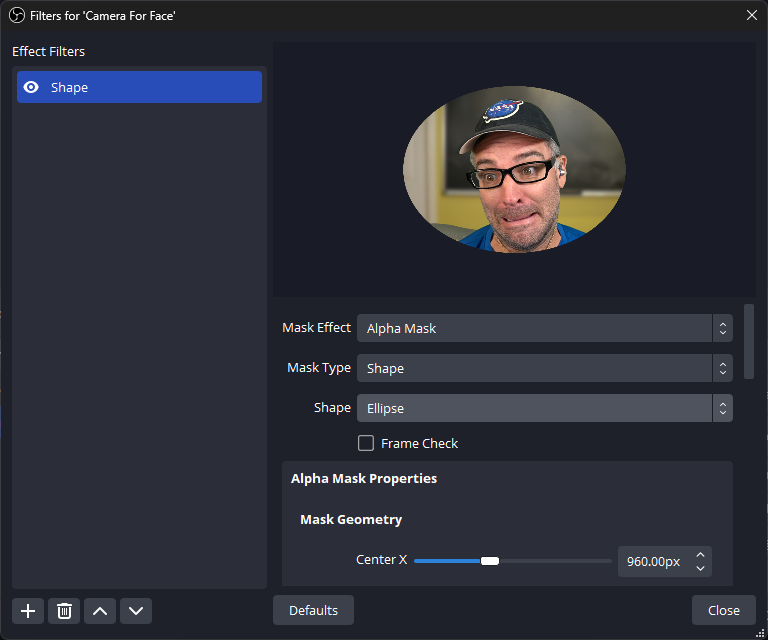Open the Mask Effect dropdown
This screenshot has height=640, width=768.
(544, 328)
